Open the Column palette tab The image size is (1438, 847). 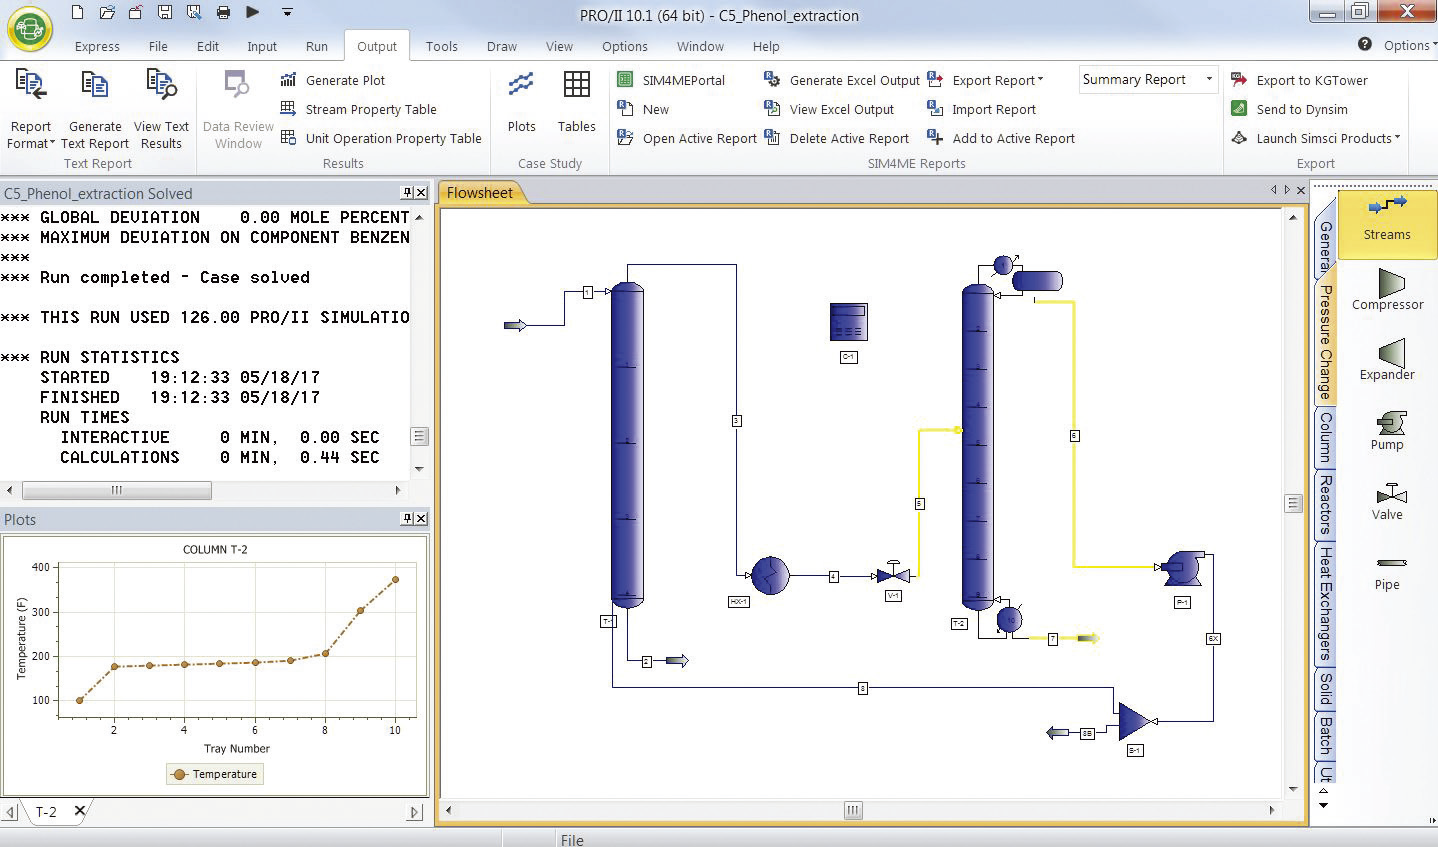pos(1325,436)
